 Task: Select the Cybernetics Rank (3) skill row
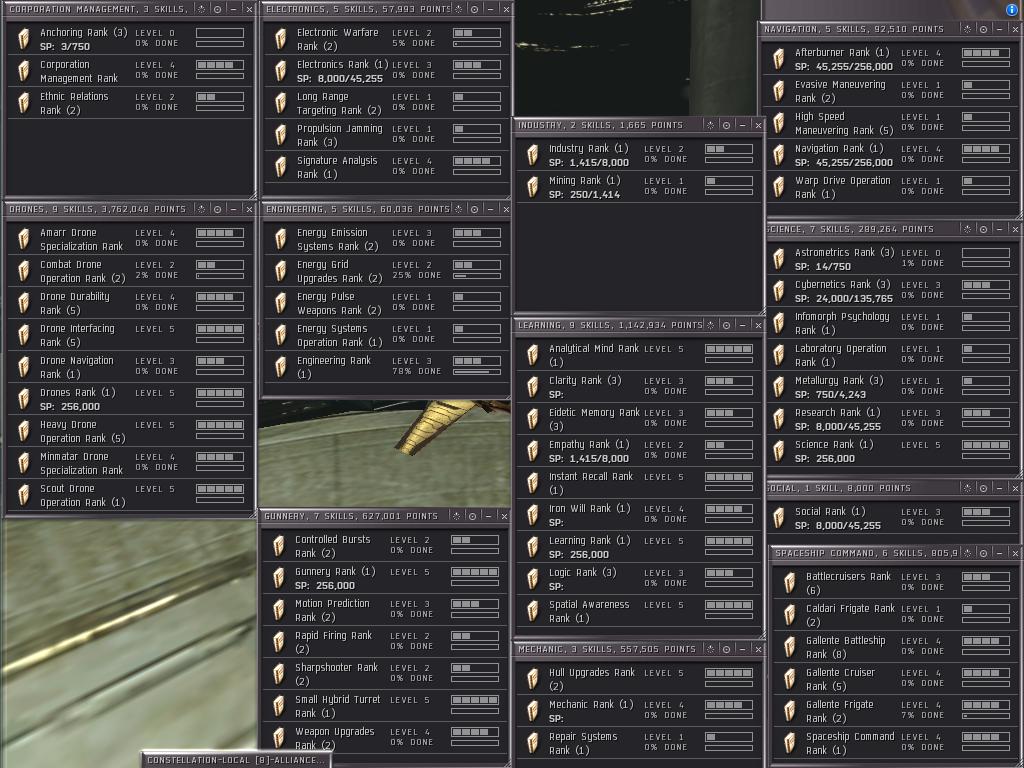[893, 291]
